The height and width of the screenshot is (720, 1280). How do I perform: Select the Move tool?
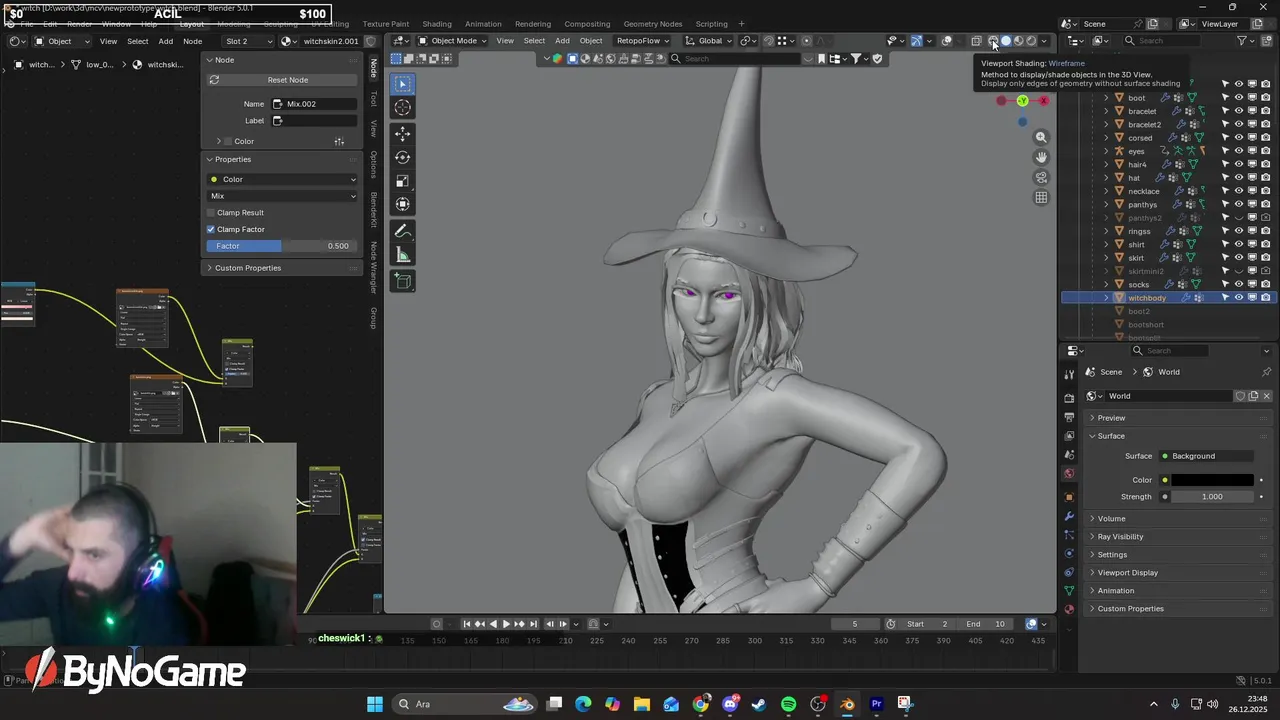(402, 134)
